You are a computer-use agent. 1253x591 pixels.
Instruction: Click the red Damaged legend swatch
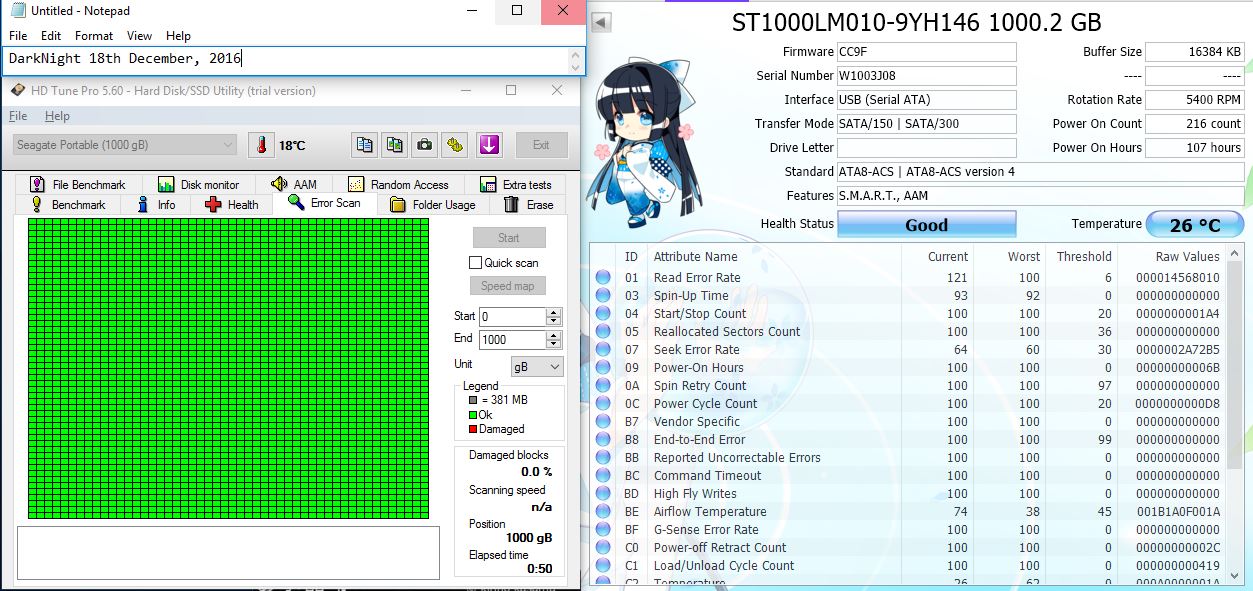coord(473,429)
